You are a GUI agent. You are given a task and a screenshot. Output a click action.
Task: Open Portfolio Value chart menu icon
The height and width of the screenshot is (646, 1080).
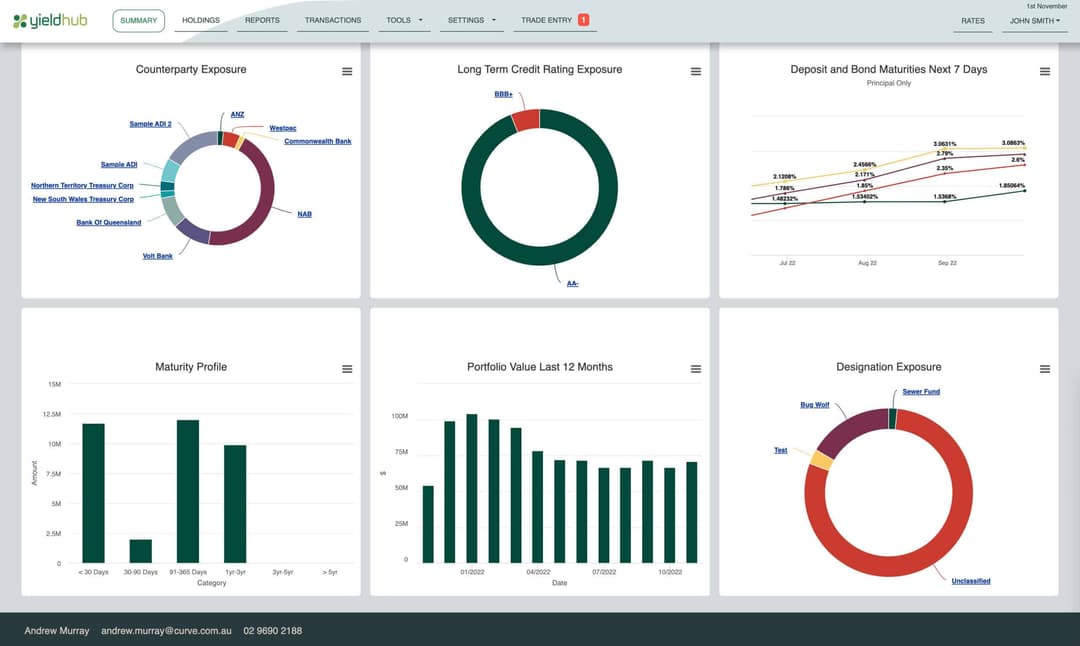(x=696, y=369)
